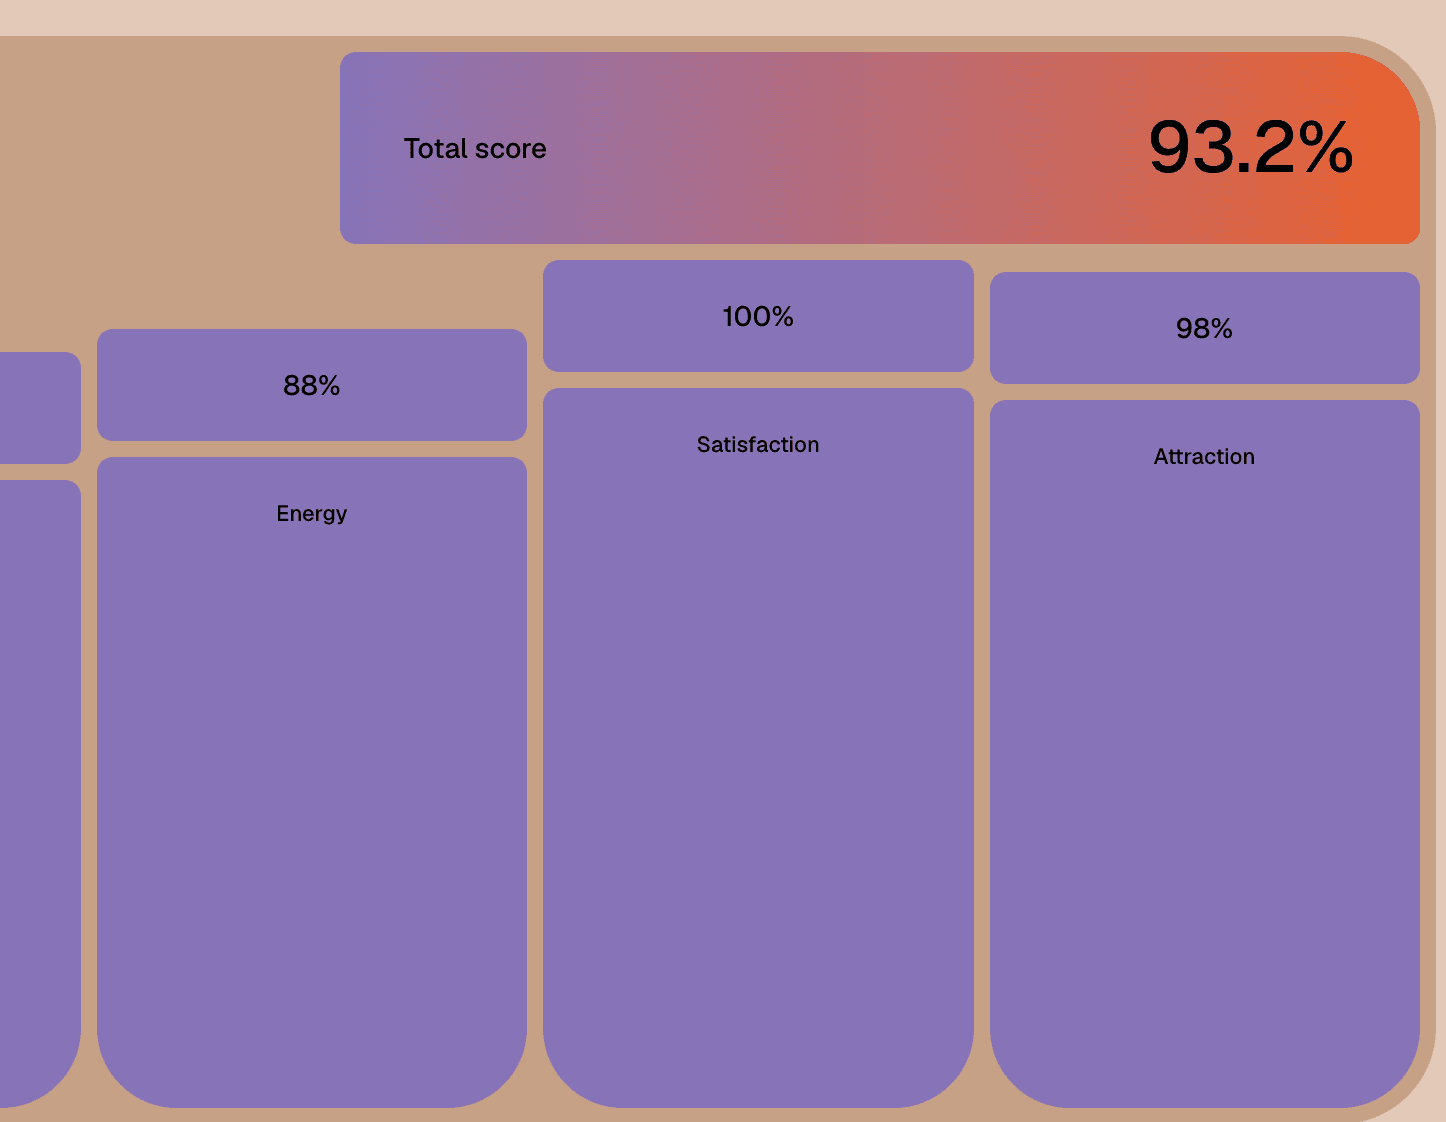Select the 100% score card
This screenshot has height=1122, width=1446.
tap(758, 316)
